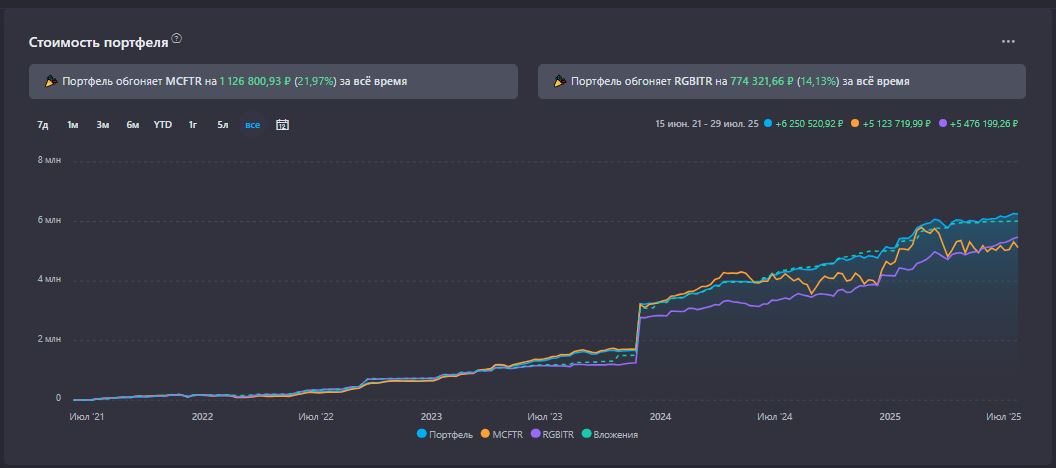Image resolution: width=1056 pixels, height=468 pixels.
Task: Toggle the Портфель series in legend
Action: point(445,434)
